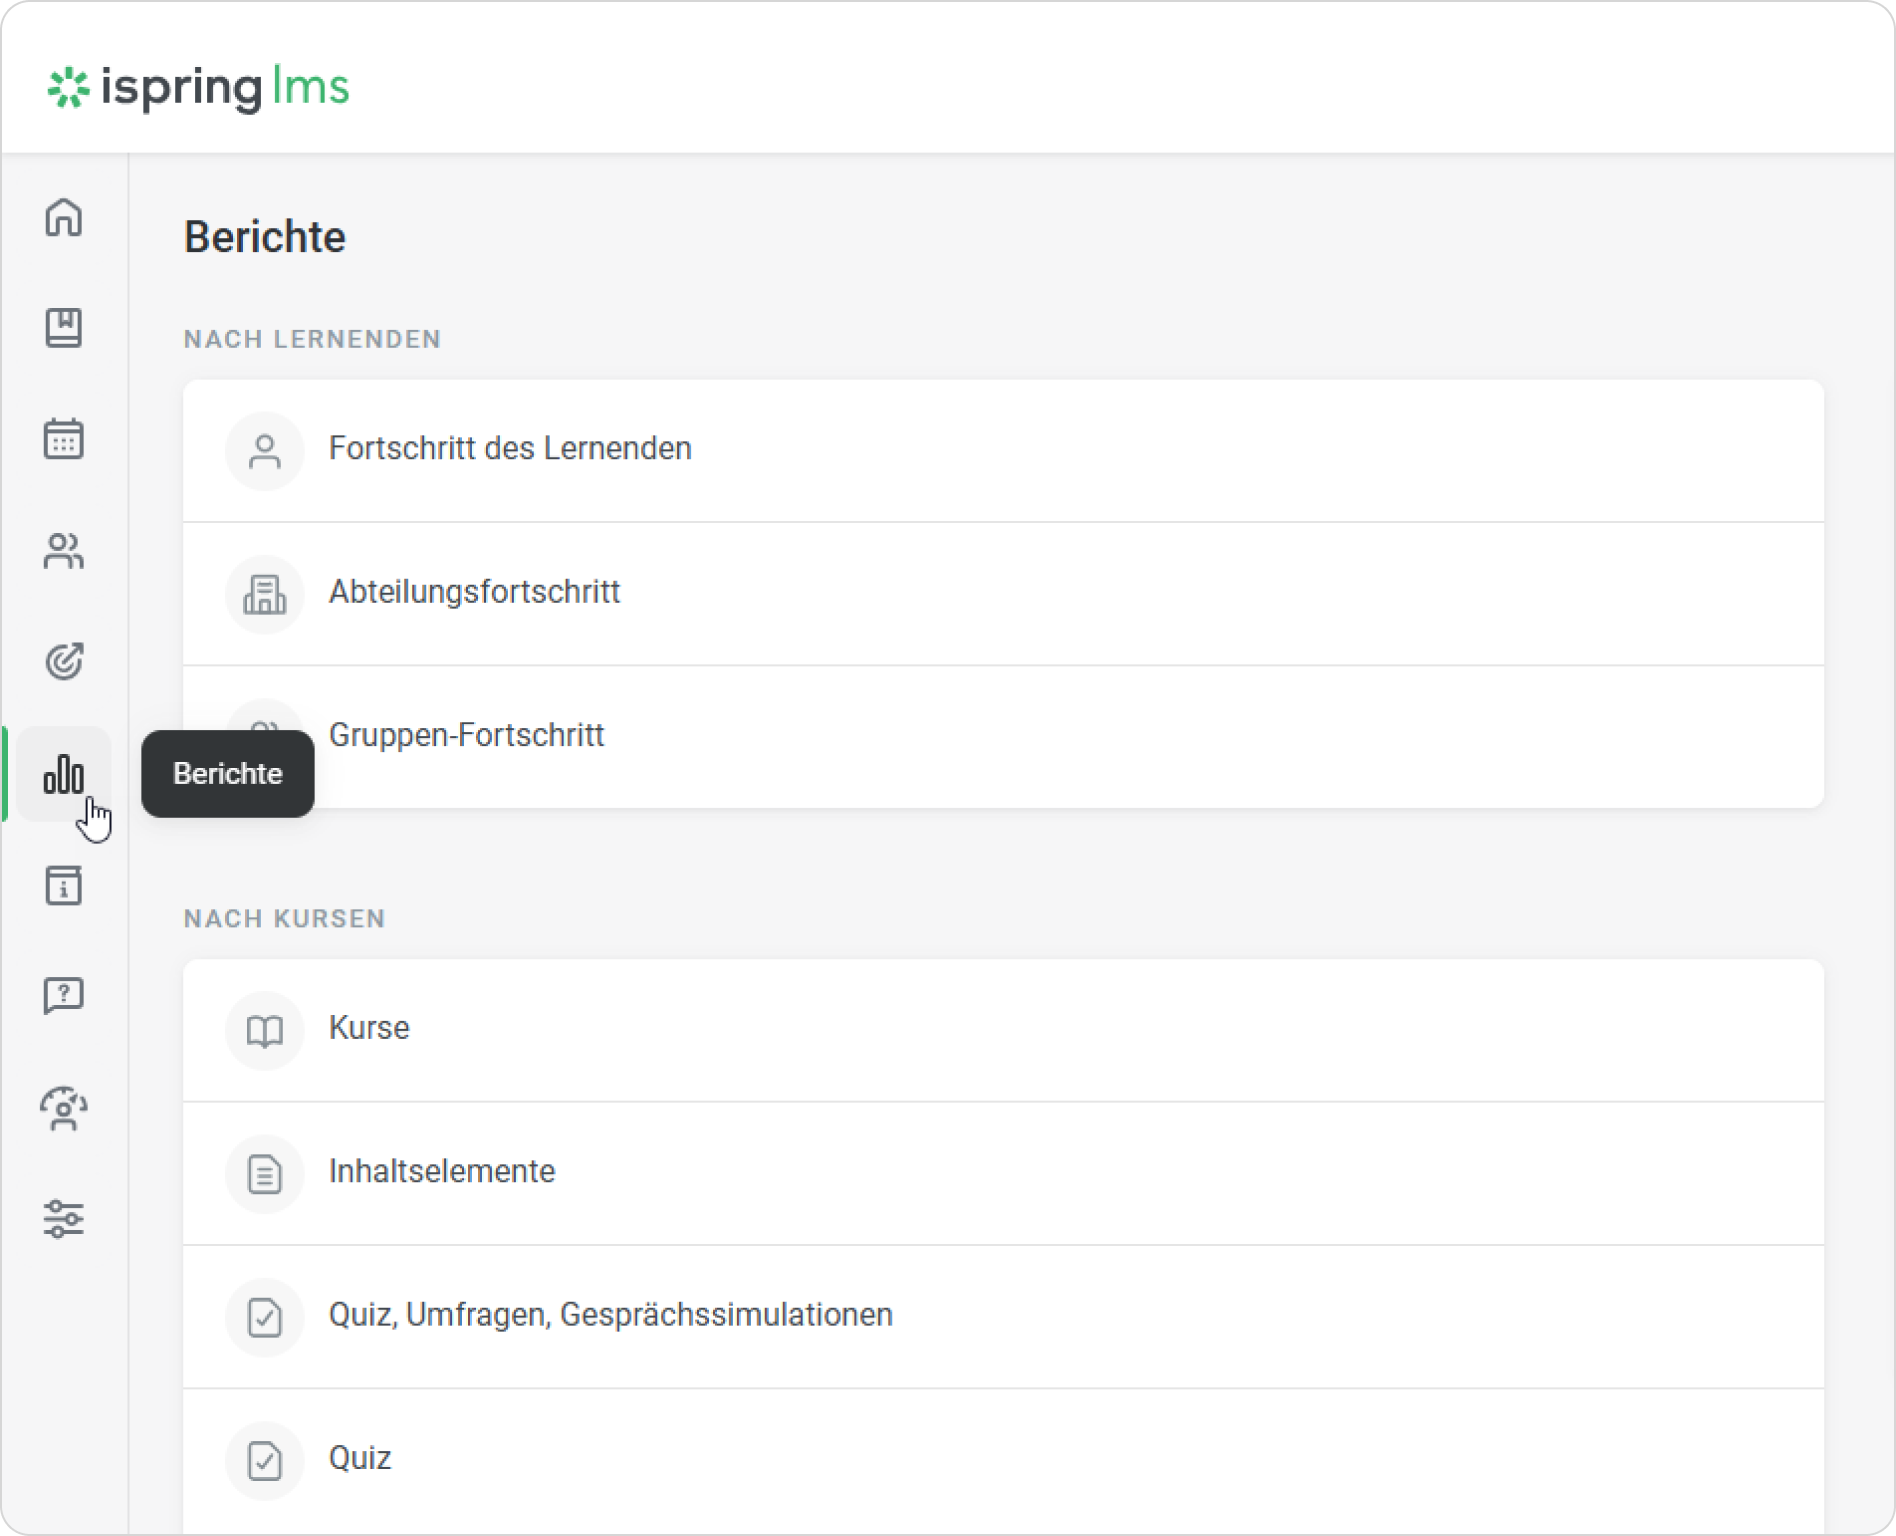Click the open book icon beside Kurse

coord(264,1031)
